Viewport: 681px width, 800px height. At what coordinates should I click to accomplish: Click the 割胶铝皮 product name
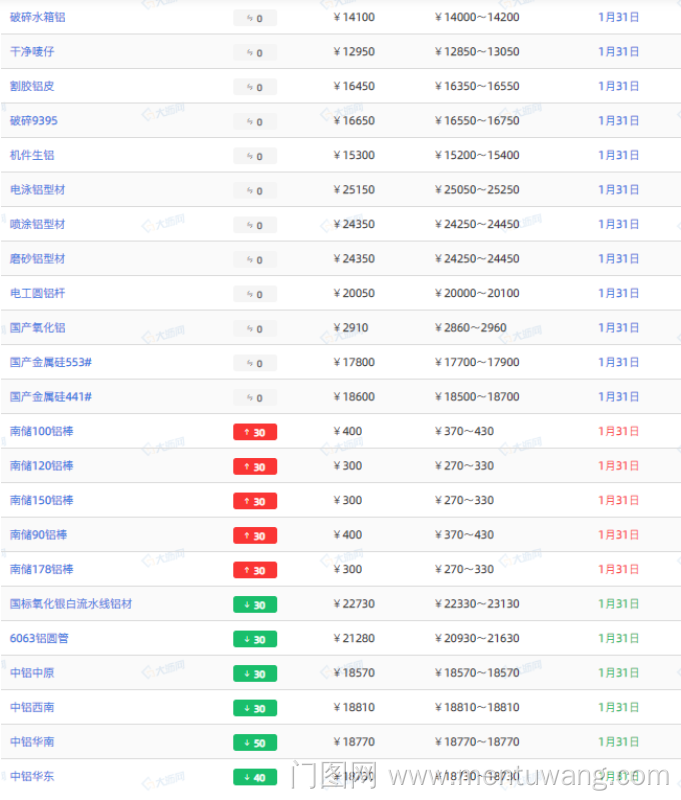(x=32, y=86)
